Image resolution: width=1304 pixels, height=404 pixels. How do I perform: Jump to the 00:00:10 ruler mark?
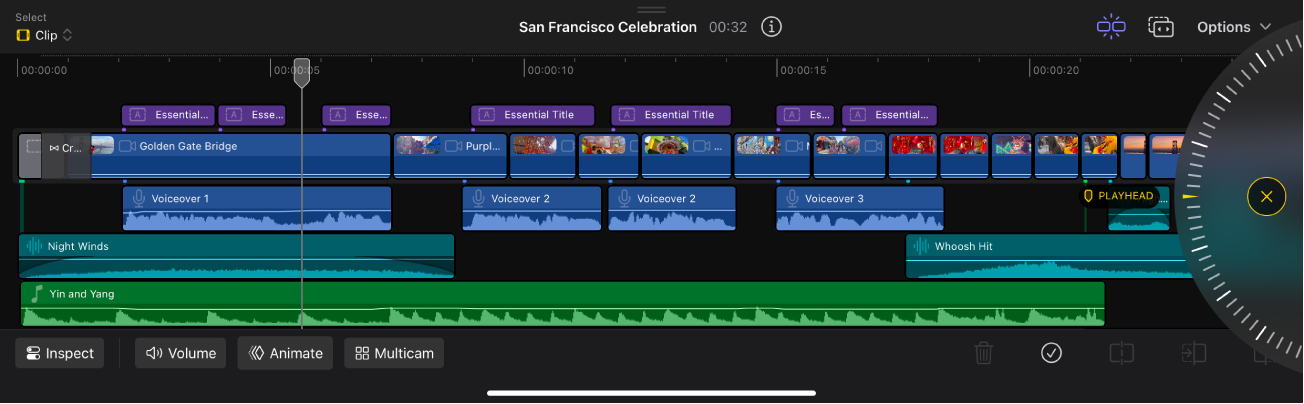(x=549, y=71)
